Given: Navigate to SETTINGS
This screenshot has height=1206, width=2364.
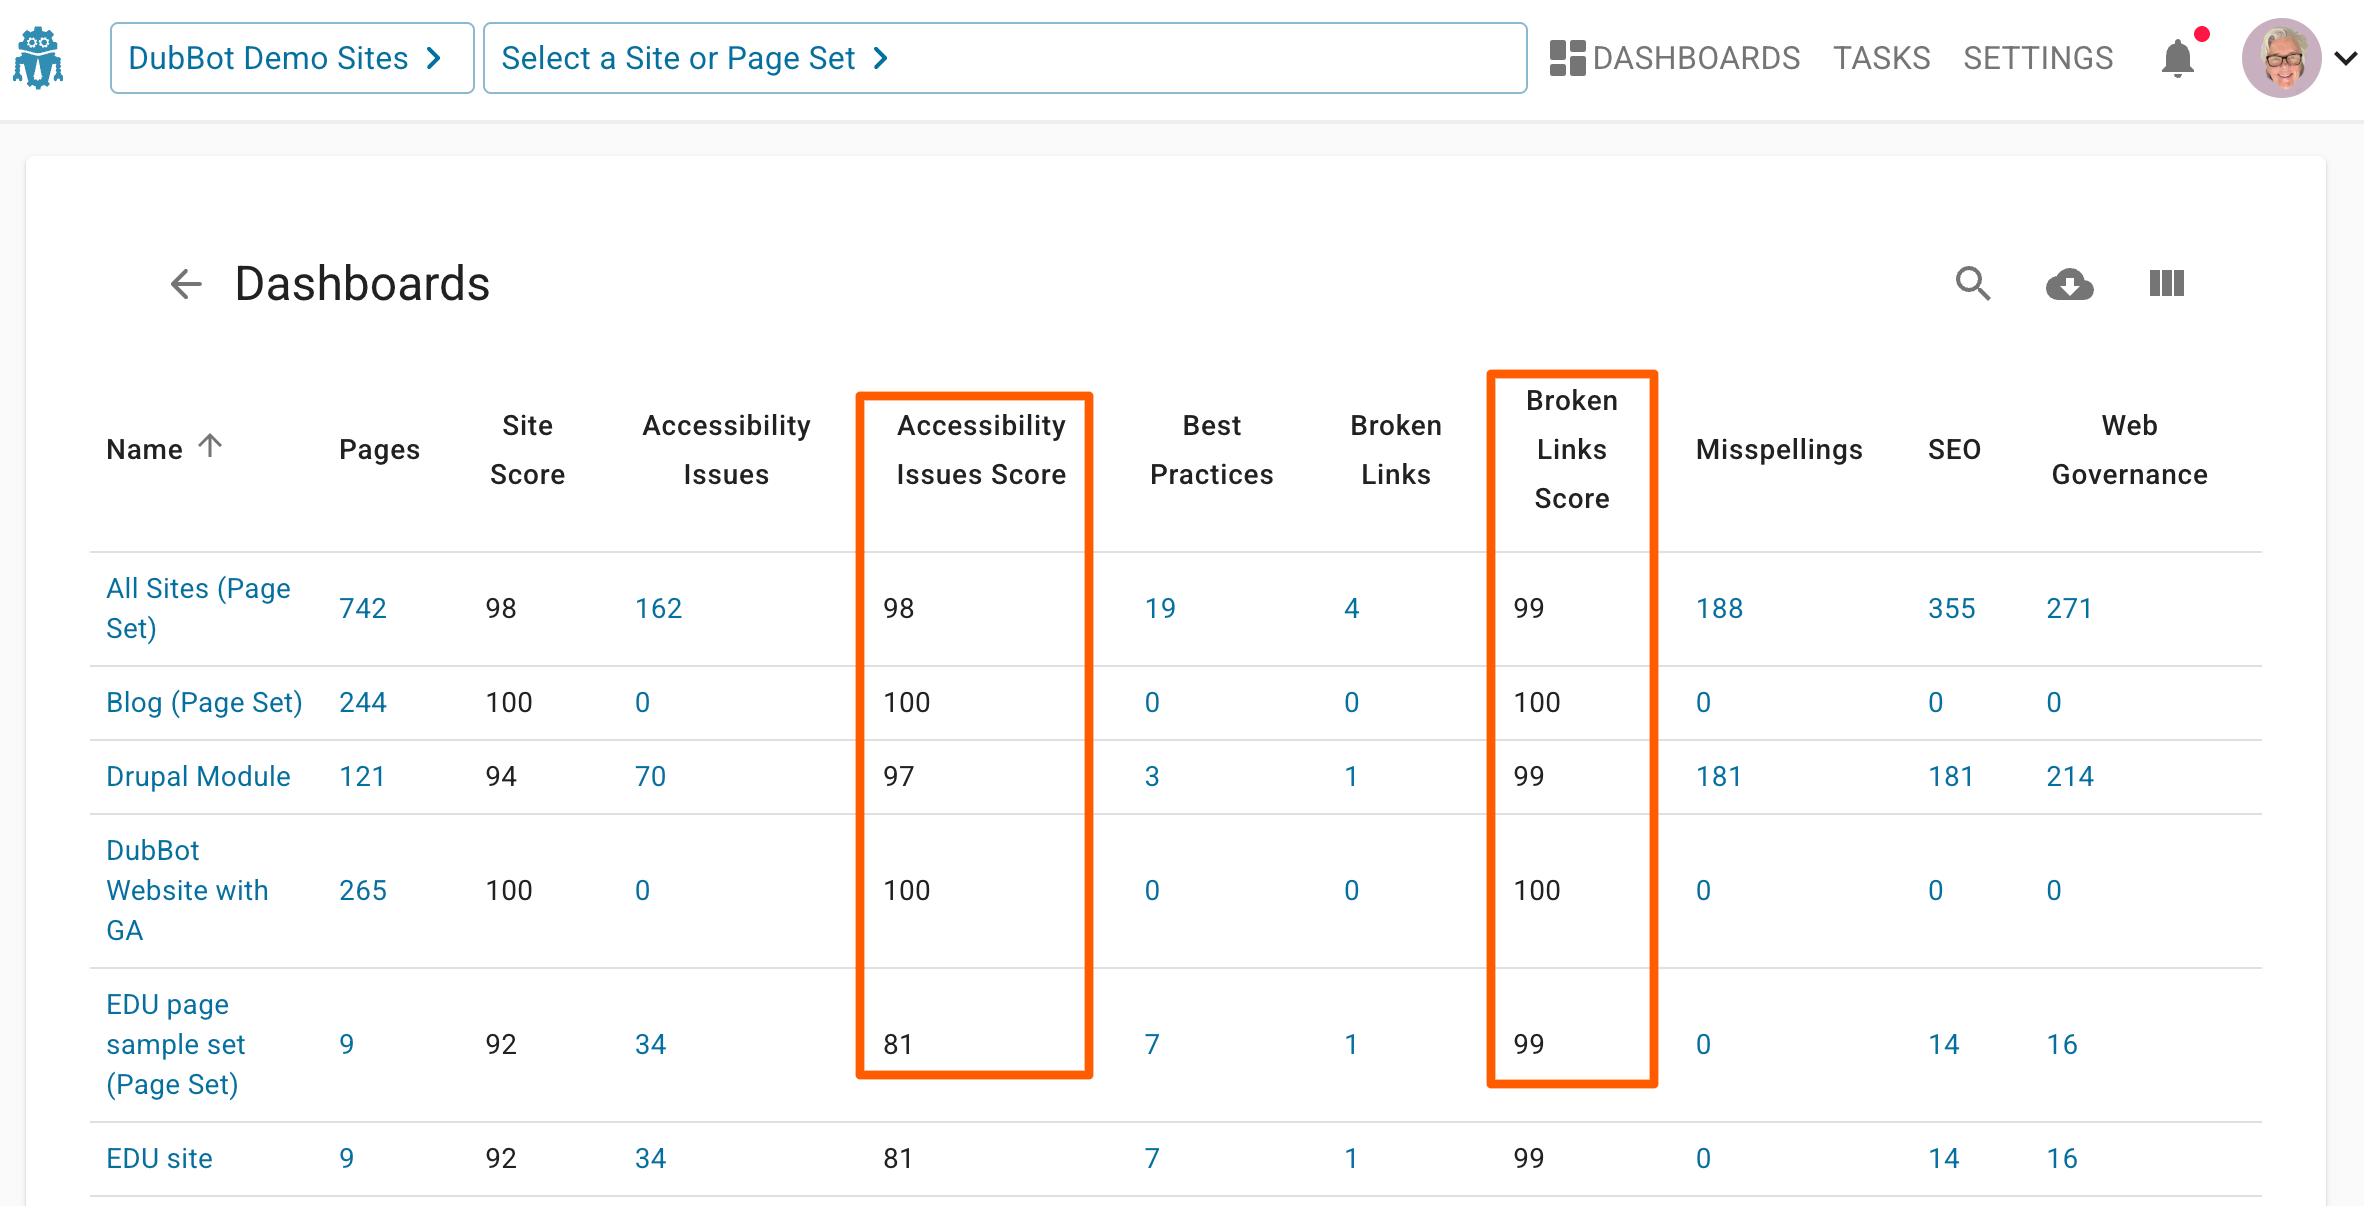Looking at the screenshot, I should (x=2037, y=57).
